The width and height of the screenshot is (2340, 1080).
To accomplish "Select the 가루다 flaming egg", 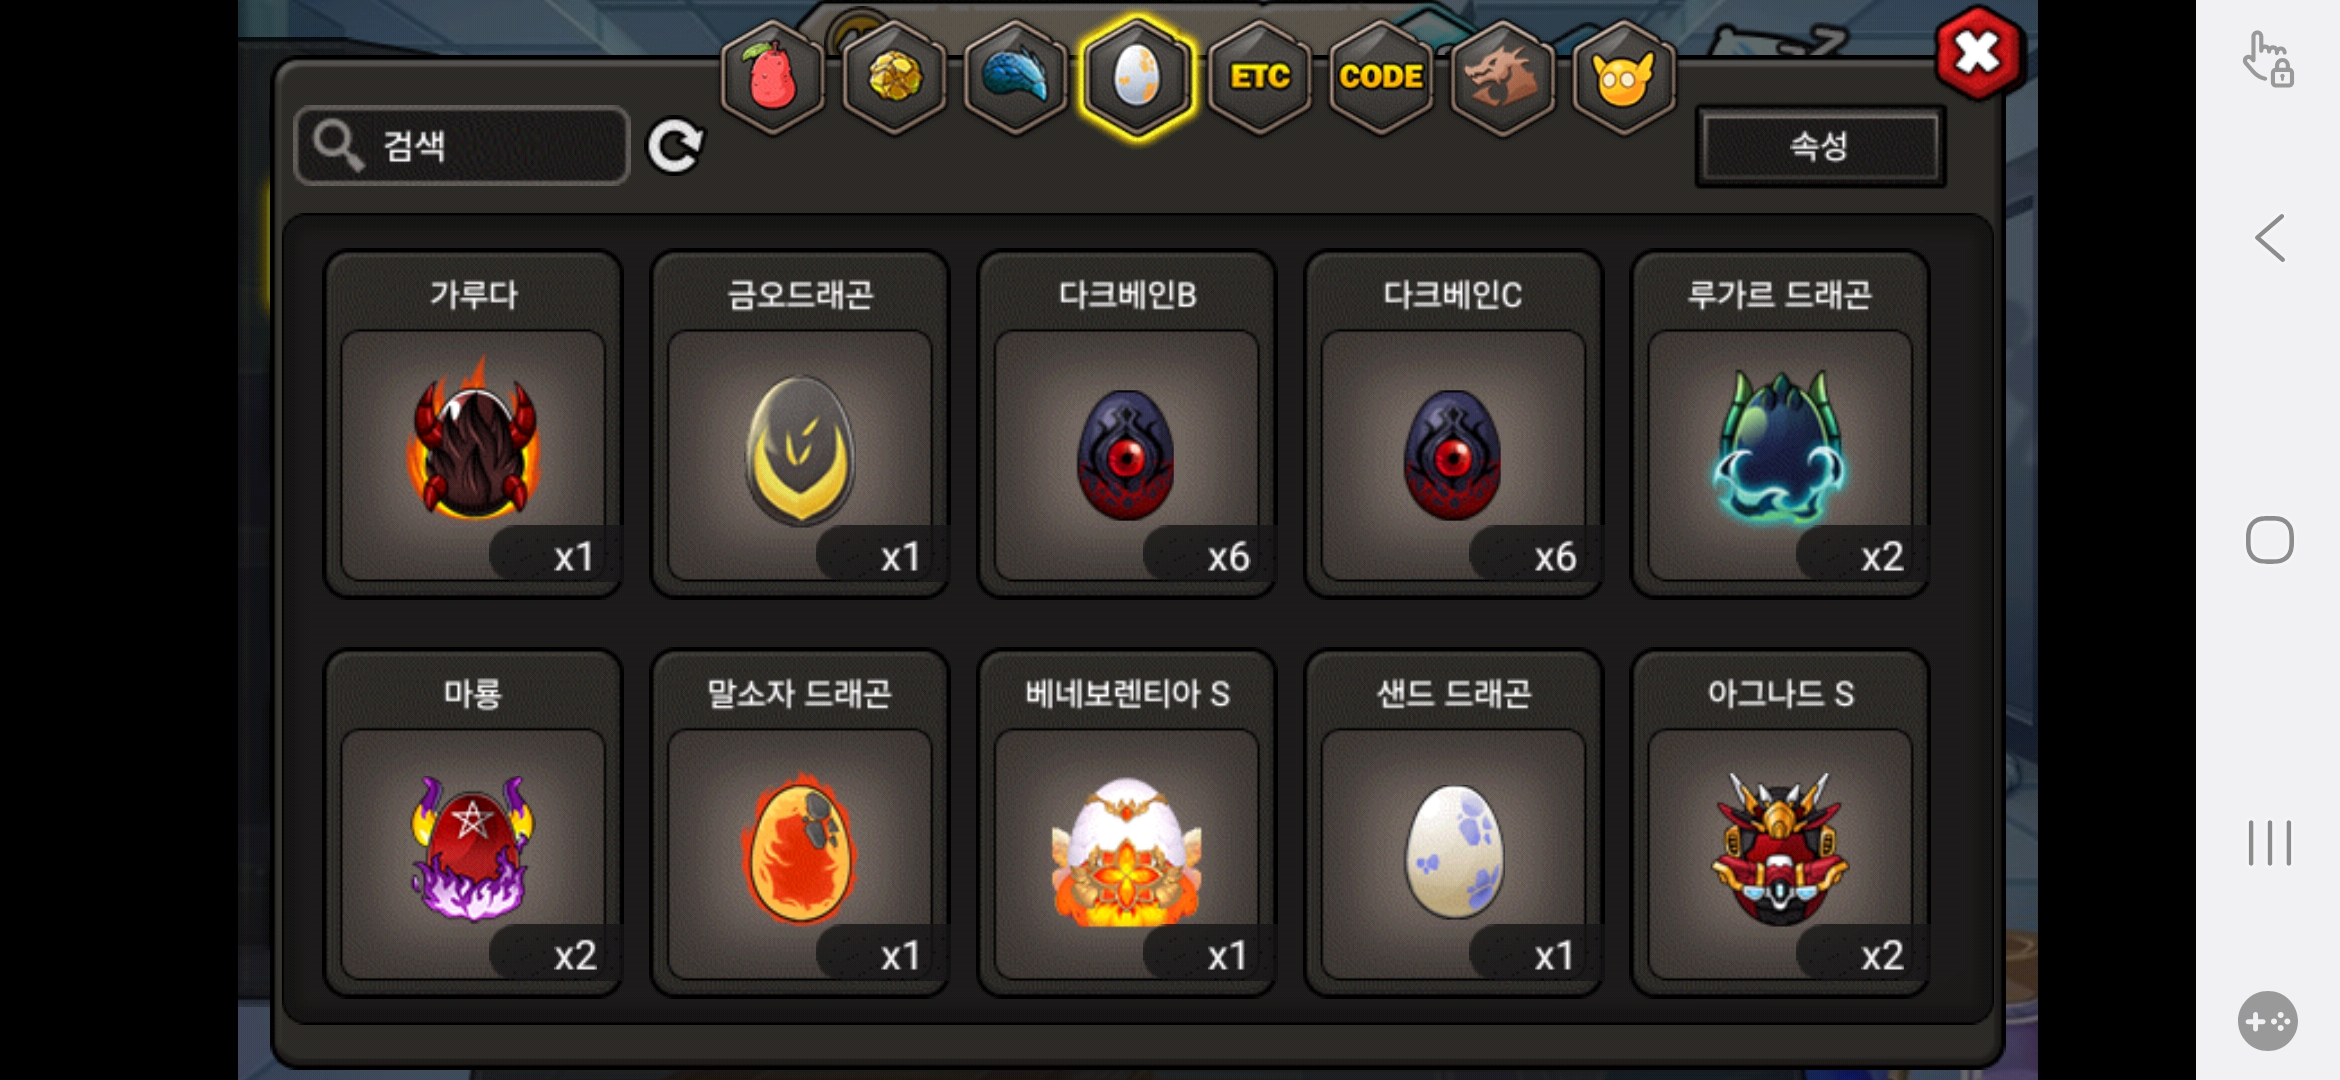I will 473,424.
